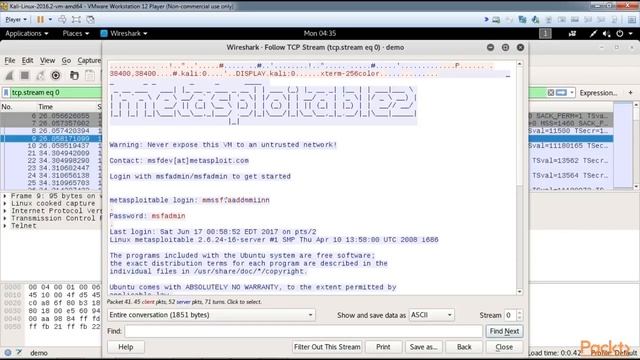The height and width of the screenshot is (360, 640).
Task: Click the stop capture square icon
Action: coord(25,76)
